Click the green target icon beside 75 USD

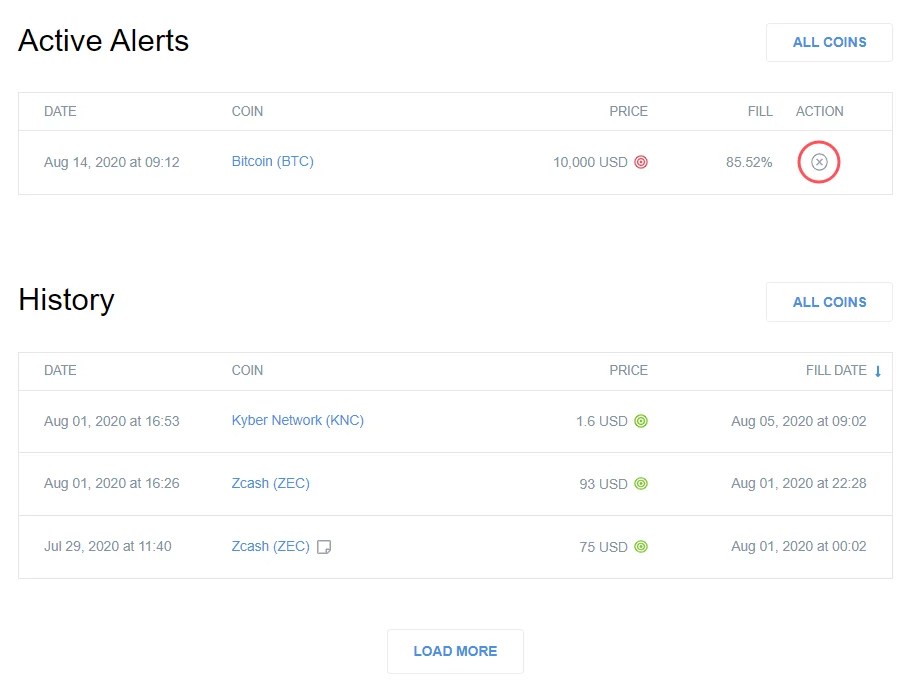(x=641, y=547)
